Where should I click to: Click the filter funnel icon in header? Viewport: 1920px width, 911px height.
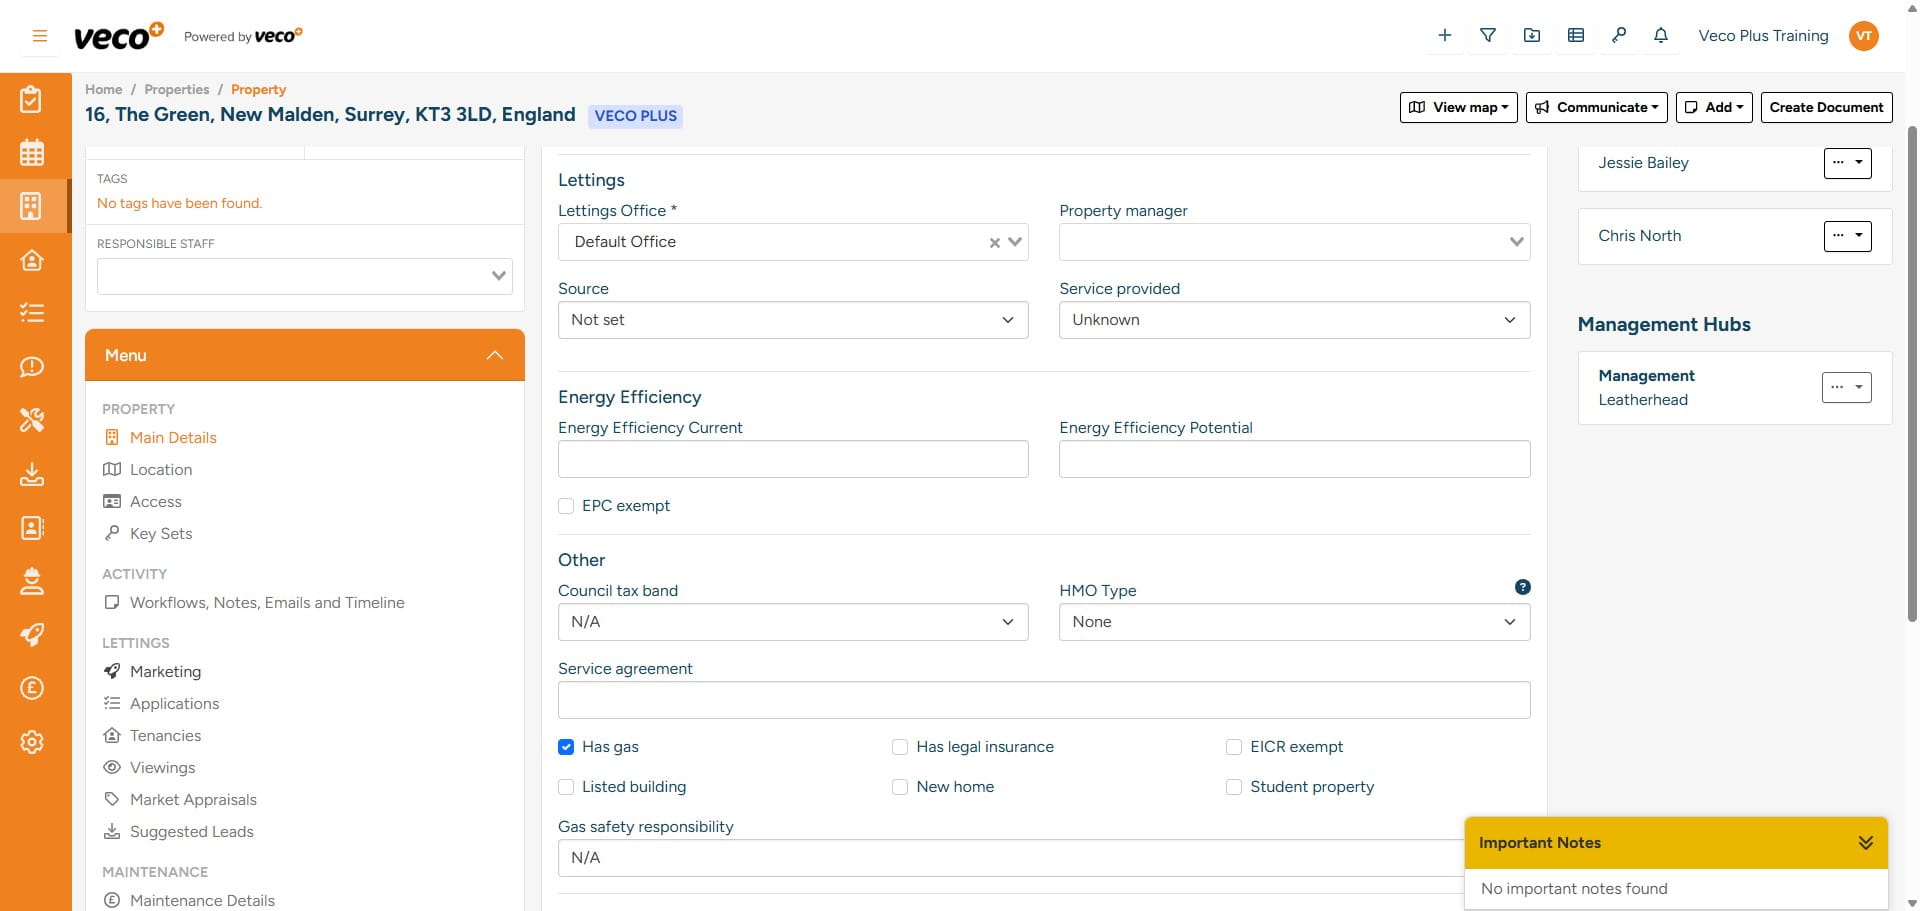[1488, 36]
